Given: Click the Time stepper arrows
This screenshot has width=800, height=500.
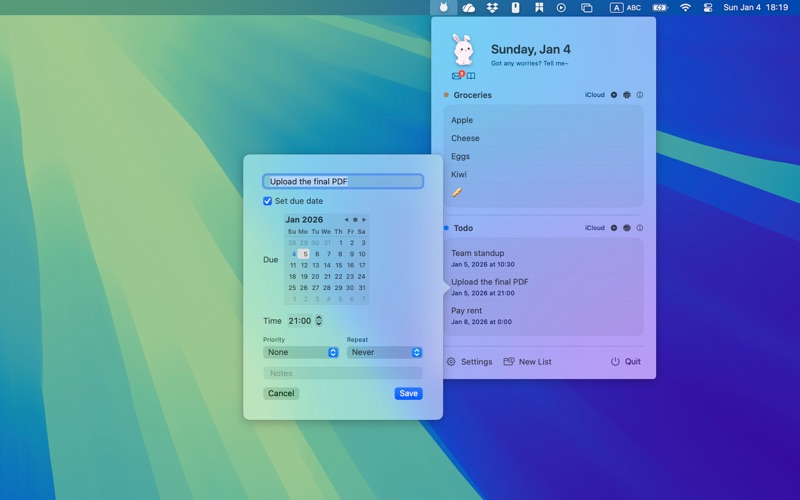Looking at the screenshot, I should click(319, 321).
